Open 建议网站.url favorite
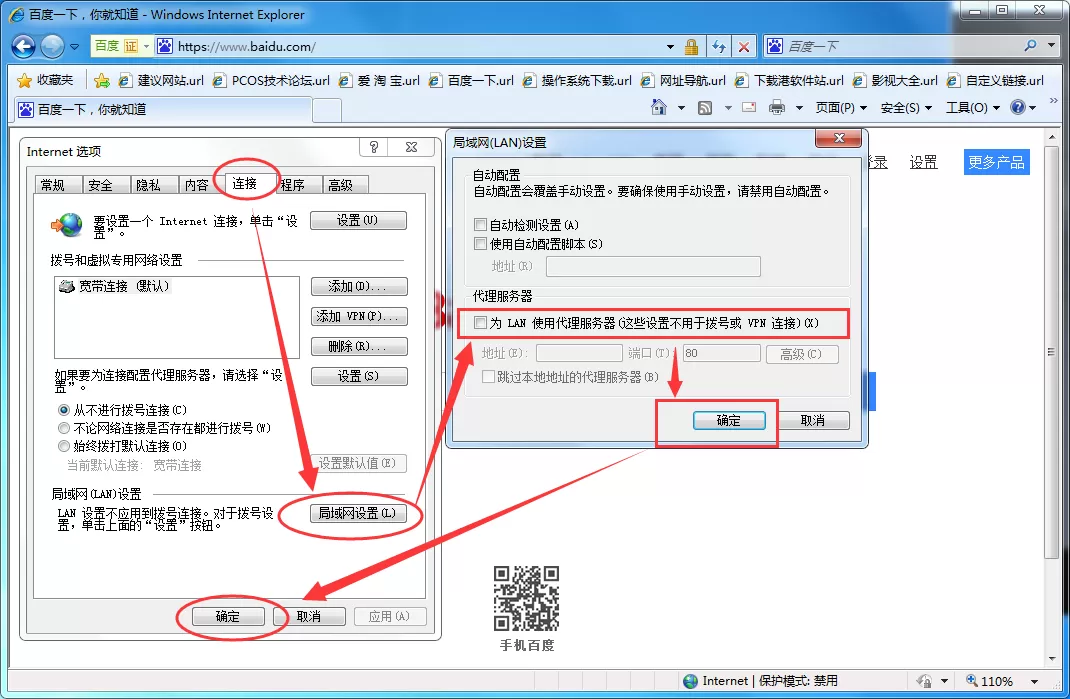This screenshot has width=1070, height=699. click(x=162, y=81)
